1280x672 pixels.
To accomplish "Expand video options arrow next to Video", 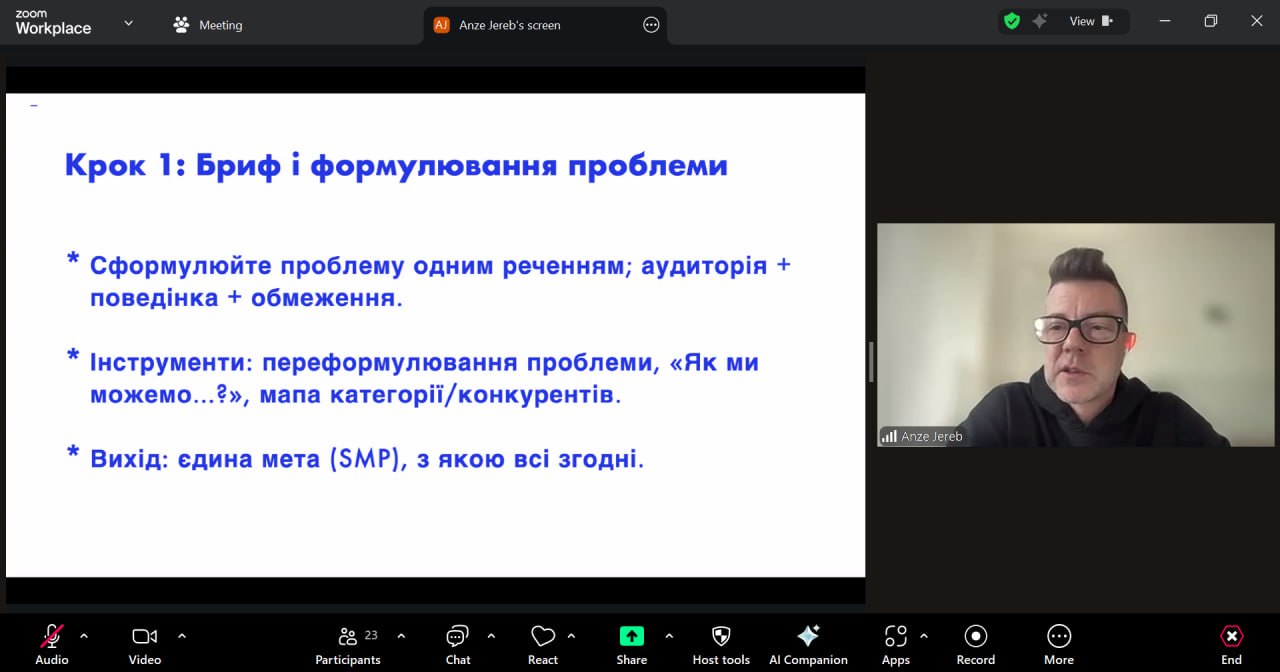I will pos(182,635).
